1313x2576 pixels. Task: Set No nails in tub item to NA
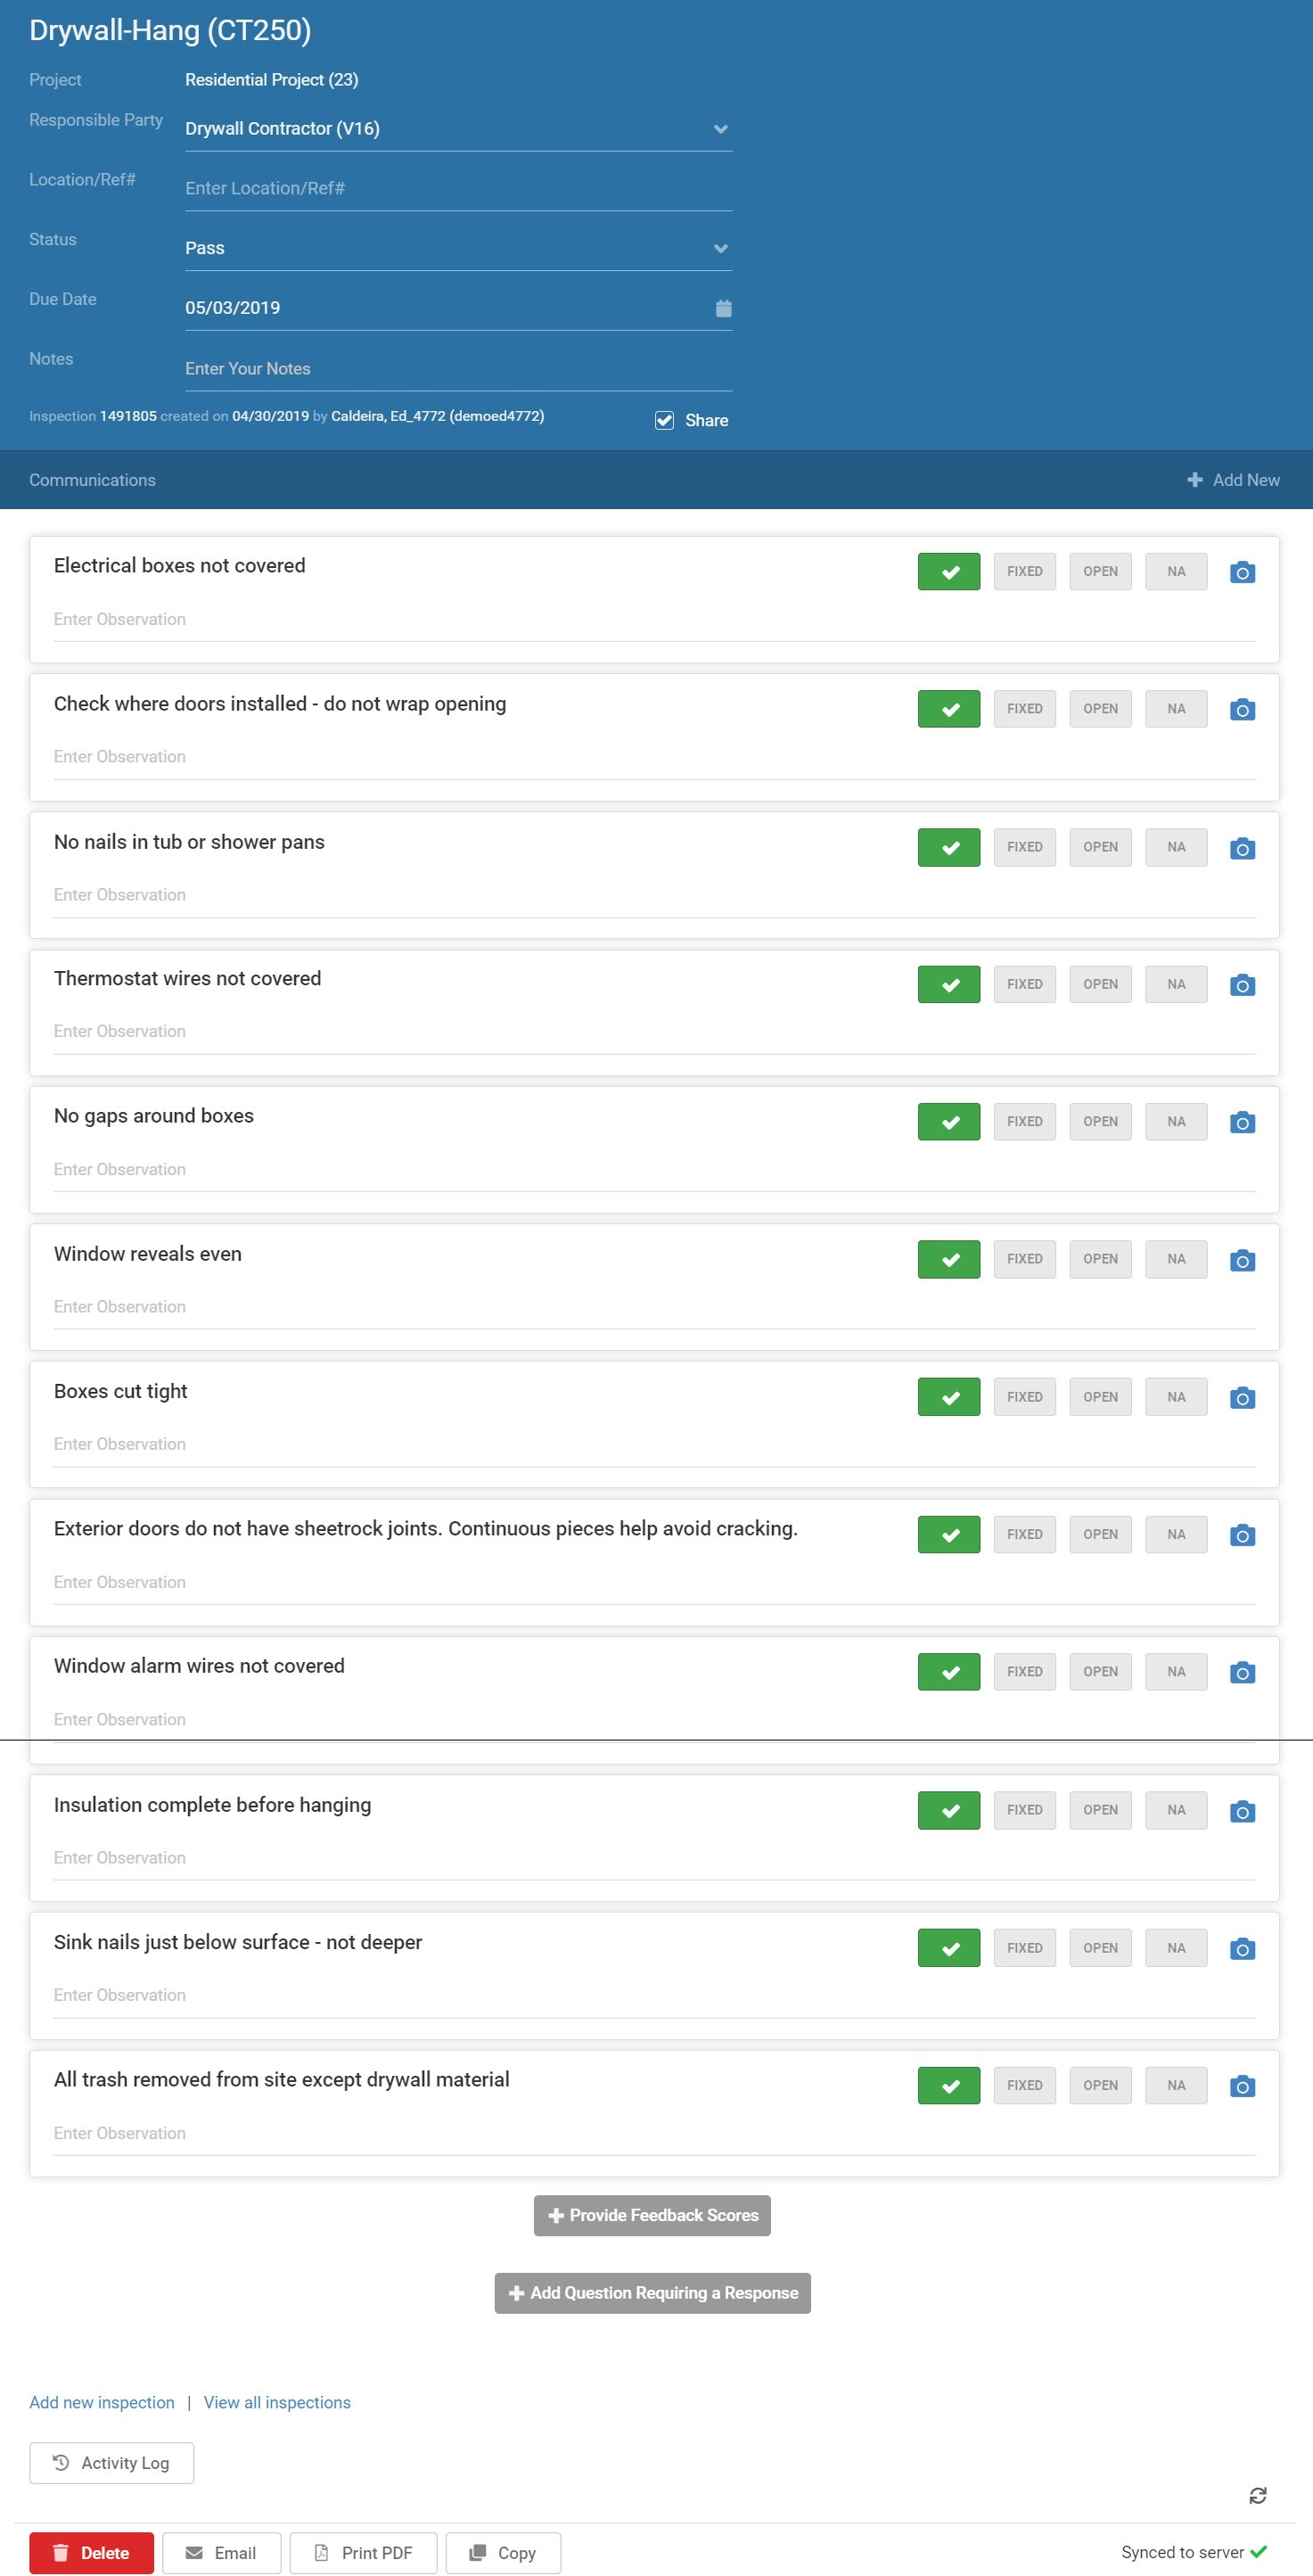1176,847
